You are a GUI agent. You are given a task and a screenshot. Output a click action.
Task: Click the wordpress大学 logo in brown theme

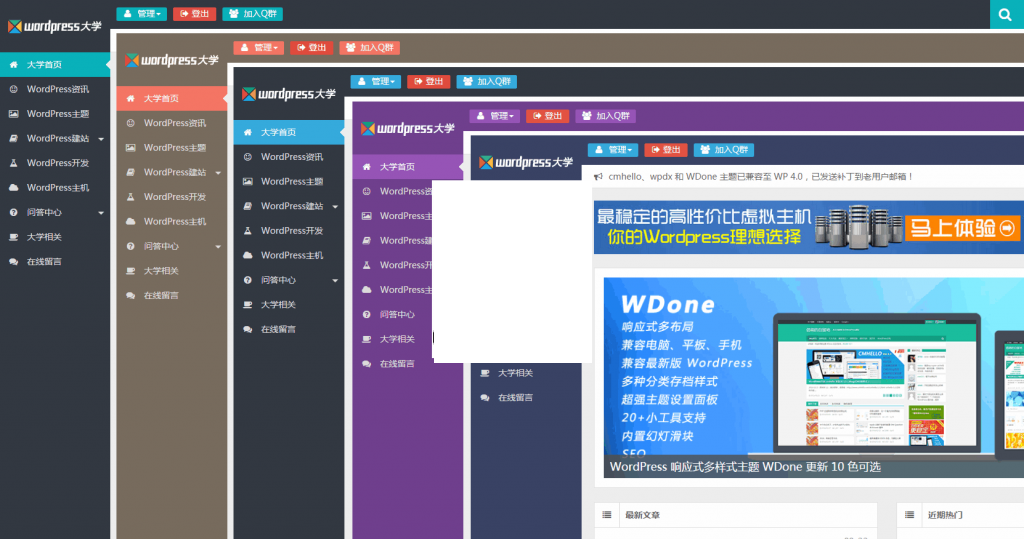[x=172, y=60]
